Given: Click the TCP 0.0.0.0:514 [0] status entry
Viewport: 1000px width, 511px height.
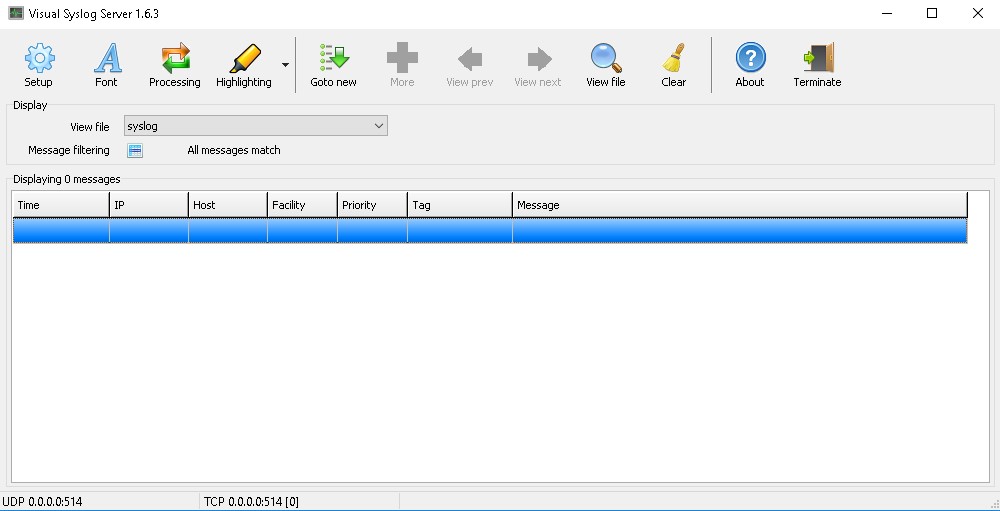Looking at the screenshot, I should point(251,502).
